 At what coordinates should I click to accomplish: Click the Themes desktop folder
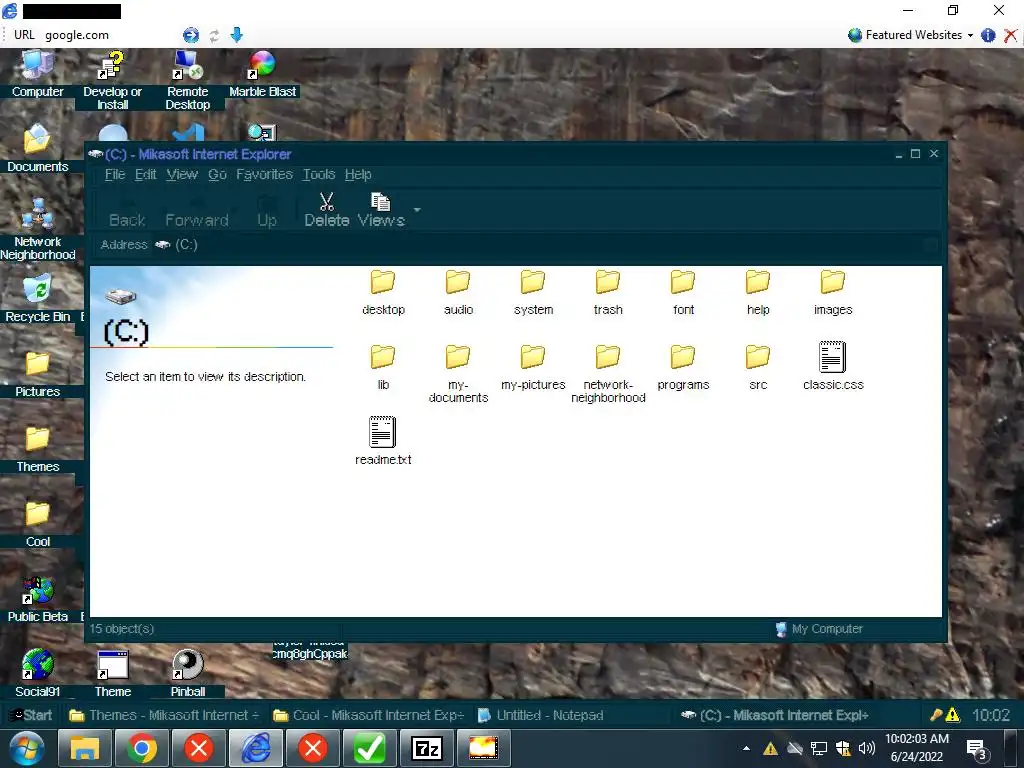[37, 449]
